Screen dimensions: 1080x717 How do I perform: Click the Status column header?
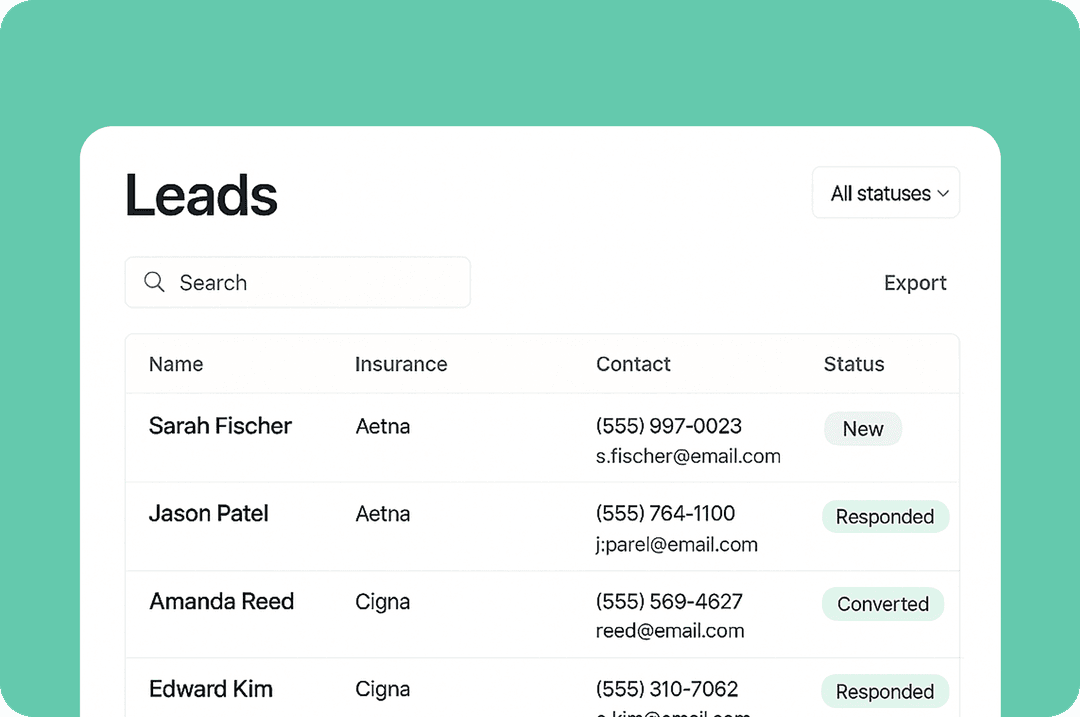tap(854, 364)
